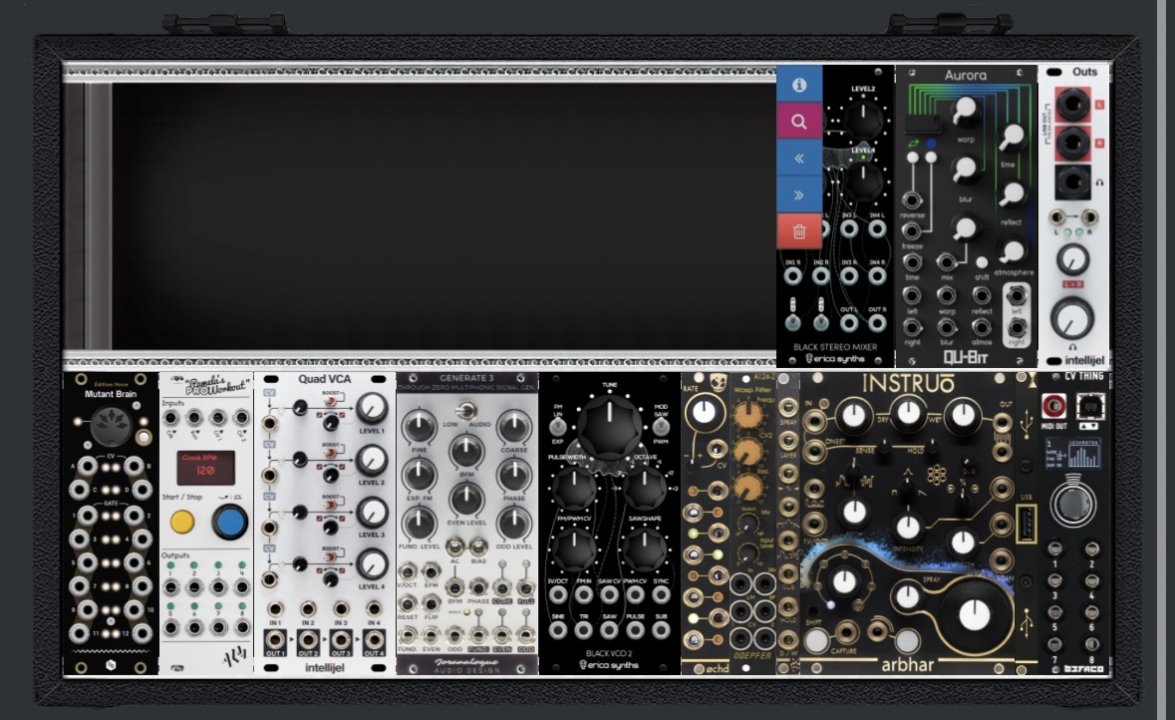Toggle the MOD SAW/PWM switch on Black VCO 2
The image size is (1175, 720).
(x=659, y=426)
